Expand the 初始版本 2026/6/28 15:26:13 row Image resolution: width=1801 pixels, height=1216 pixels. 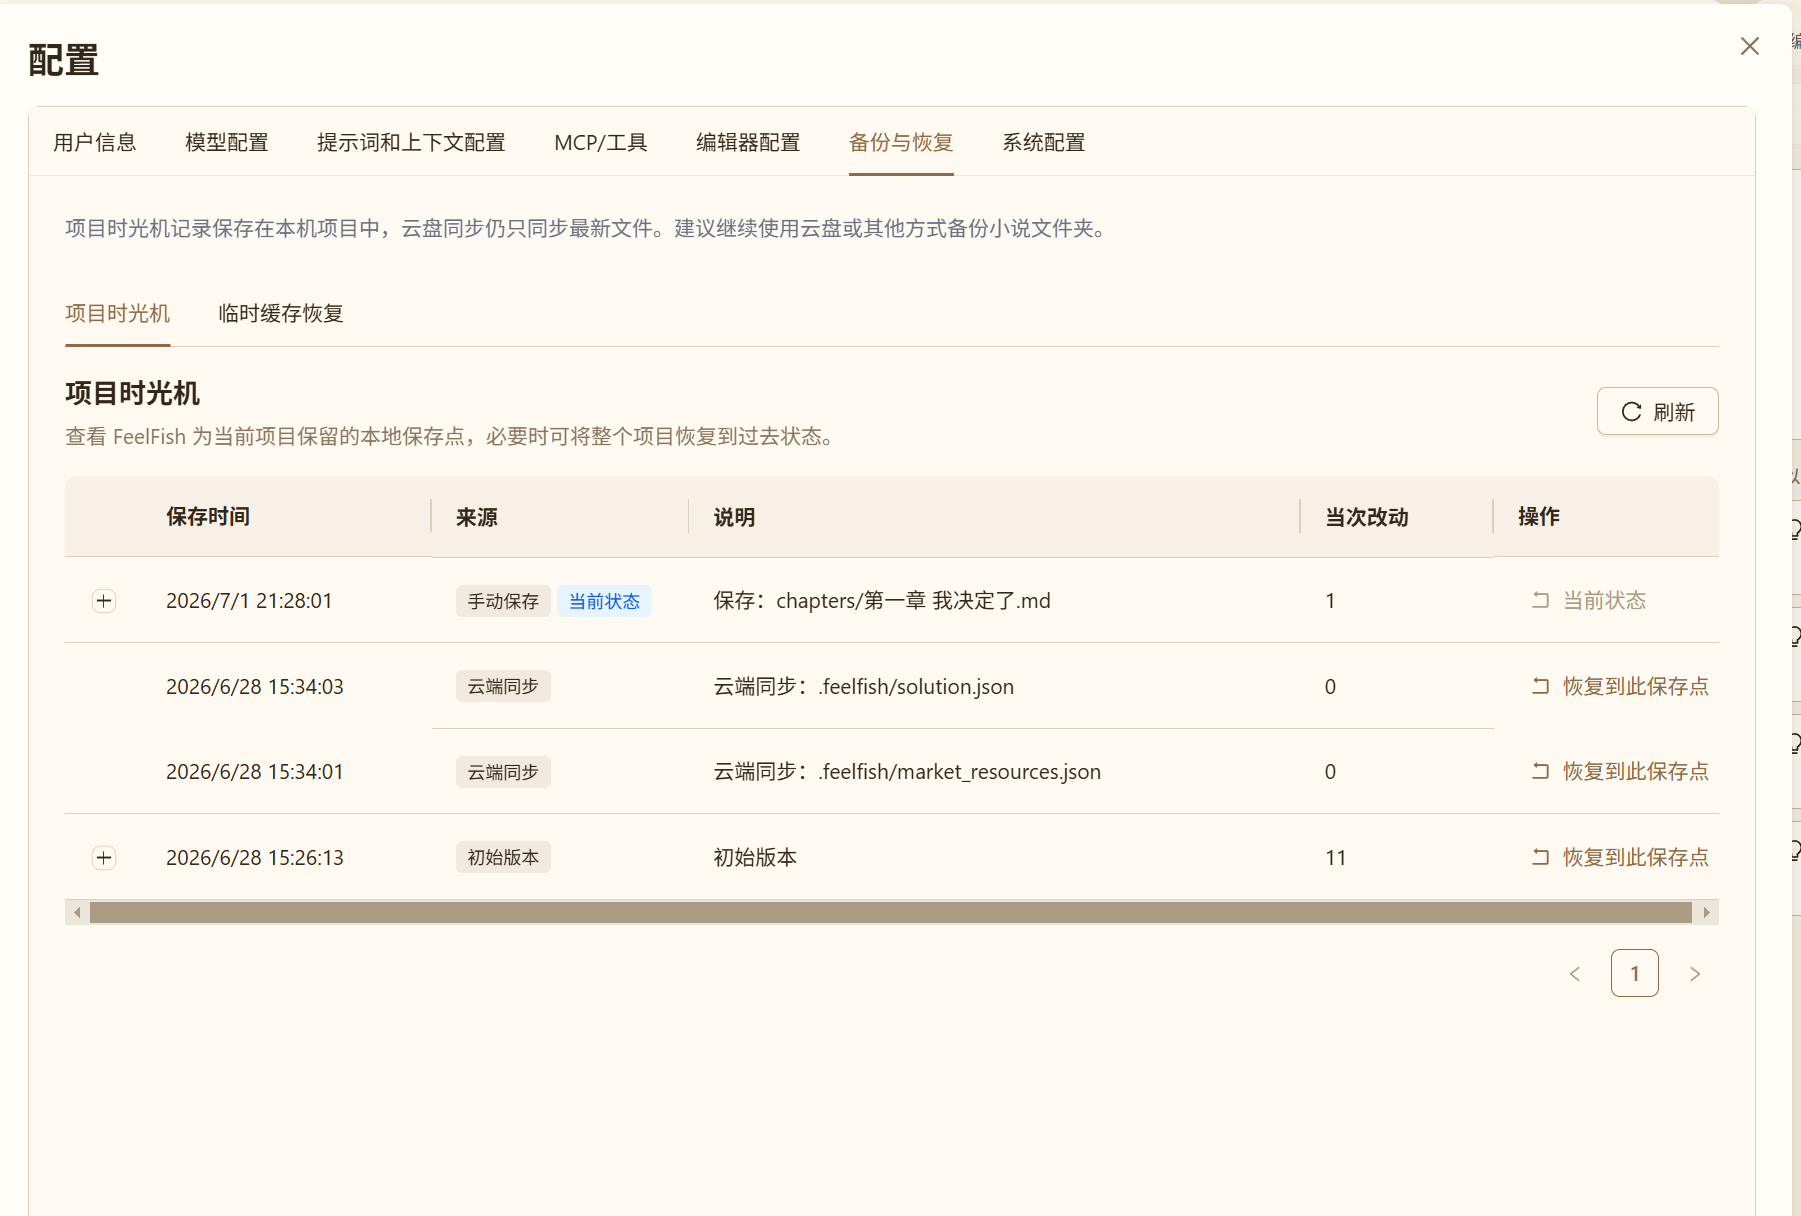[104, 857]
